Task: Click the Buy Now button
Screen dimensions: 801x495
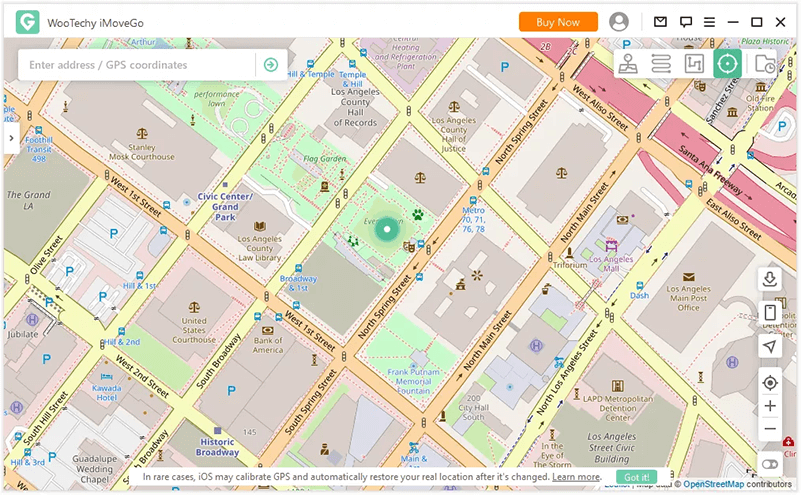Action: click(x=558, y=22)
